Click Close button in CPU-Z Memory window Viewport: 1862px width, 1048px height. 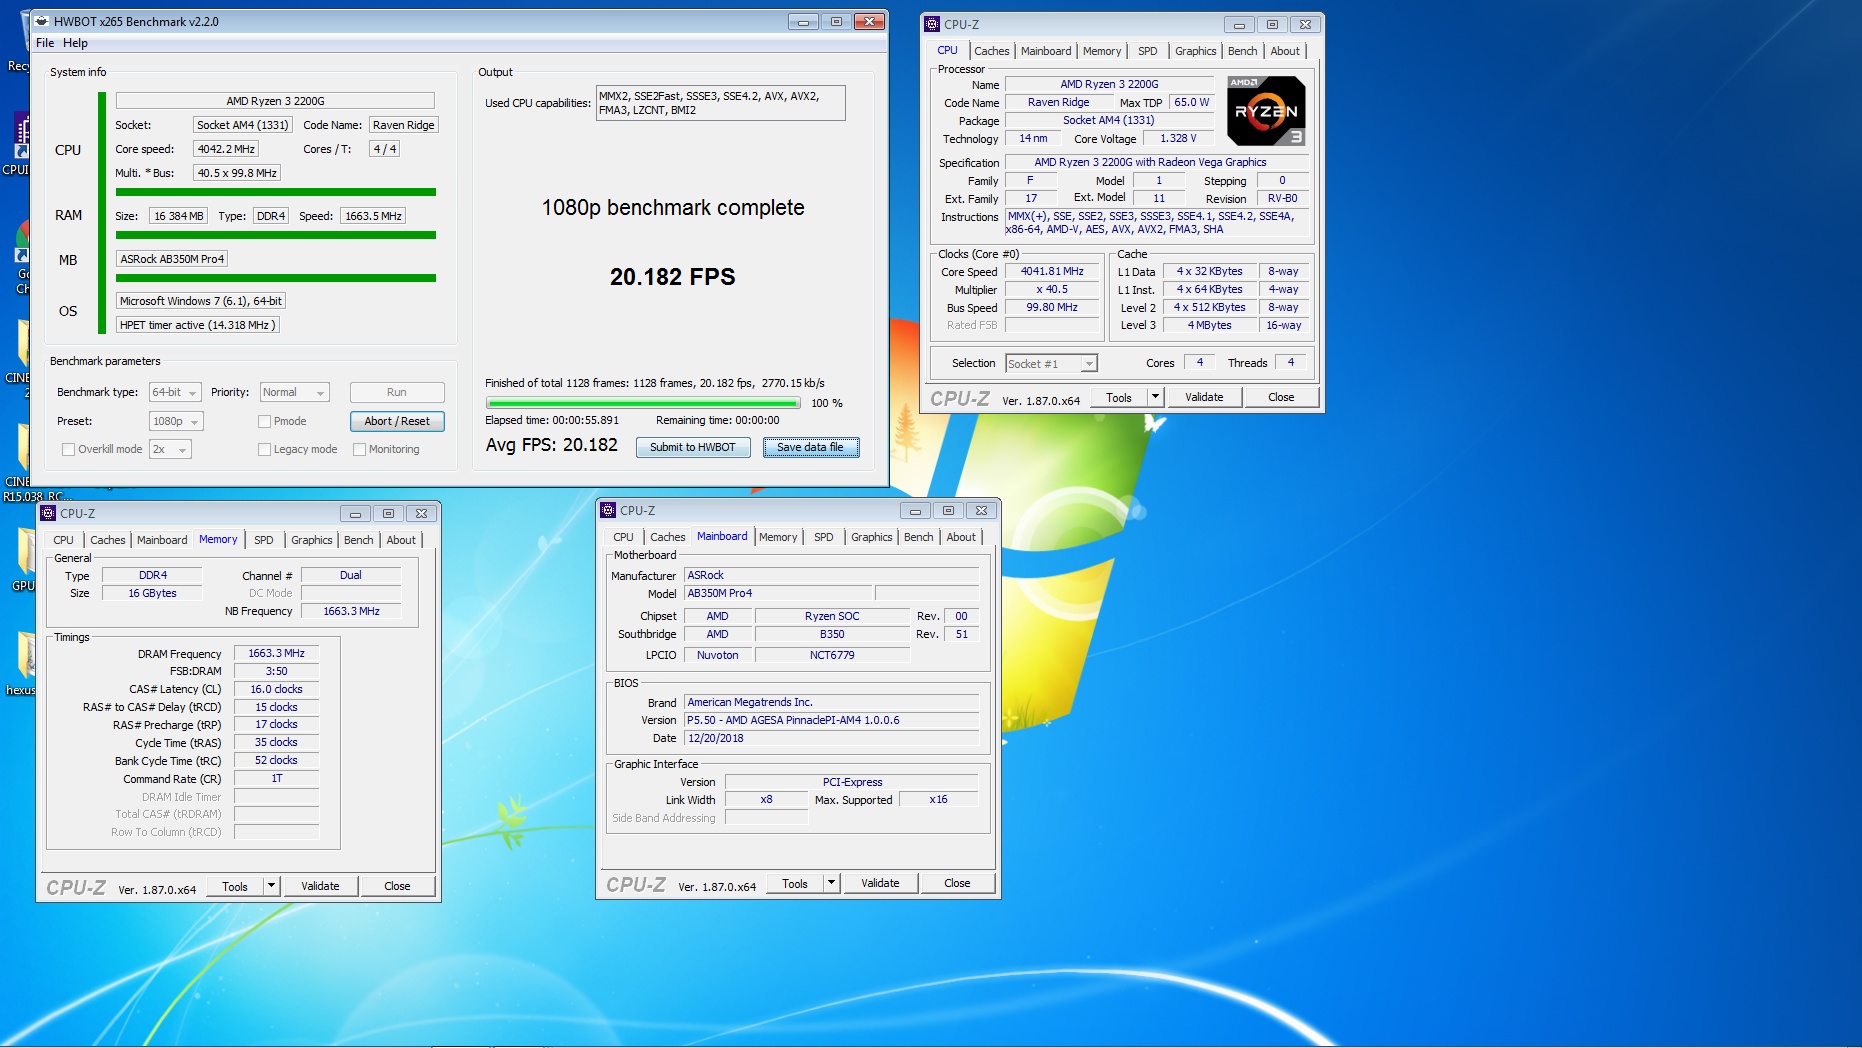click(x=397, y=886)
